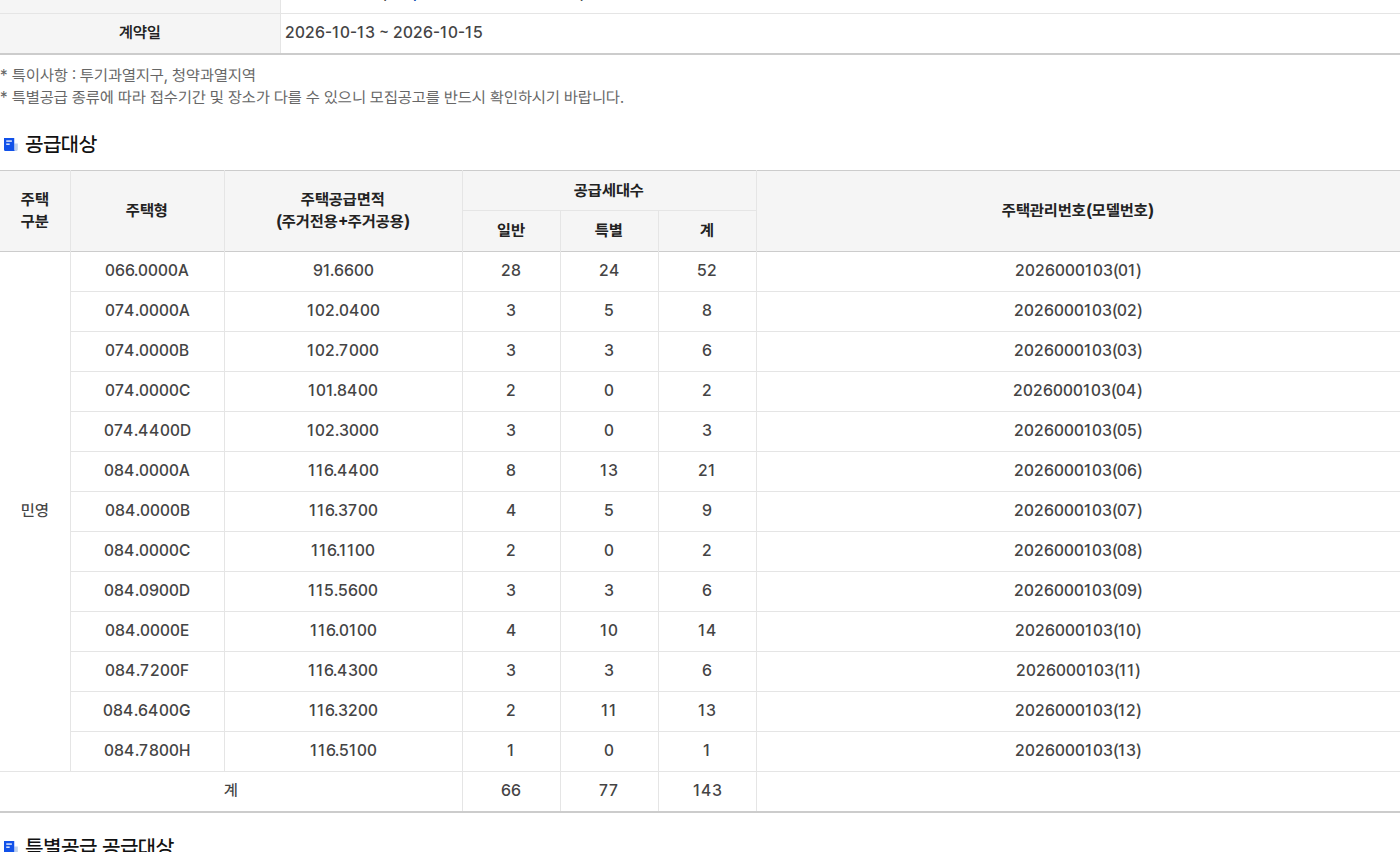The image size is (1400, 852).
Task: Click supply area value 116.4400
Action: 343,471
